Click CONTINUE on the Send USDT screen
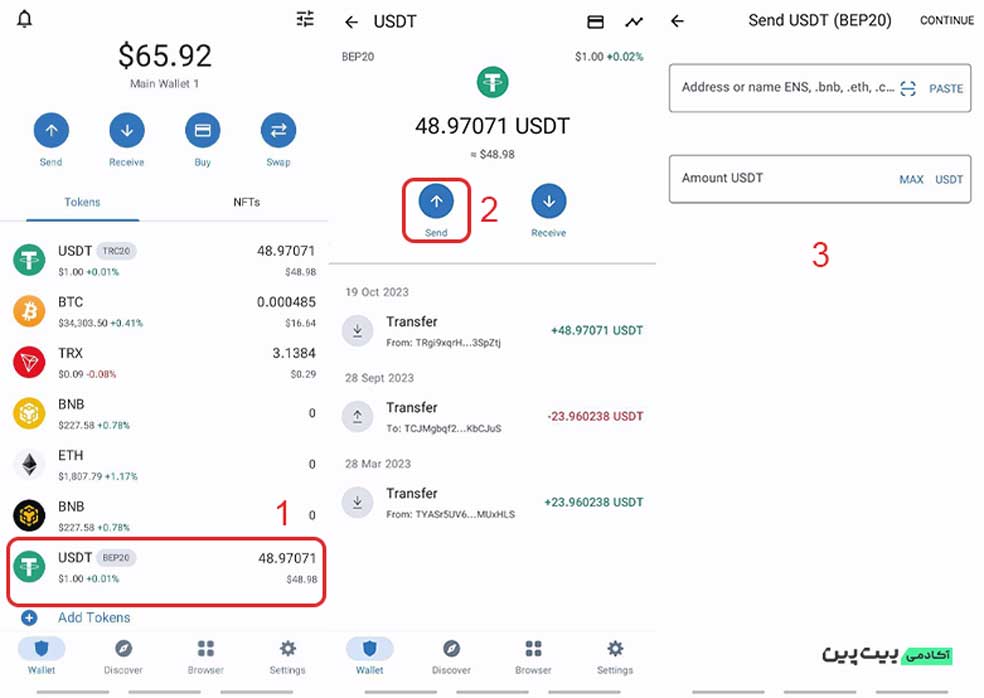Viewport: 984px width, 698px height. tap(947, 21)
